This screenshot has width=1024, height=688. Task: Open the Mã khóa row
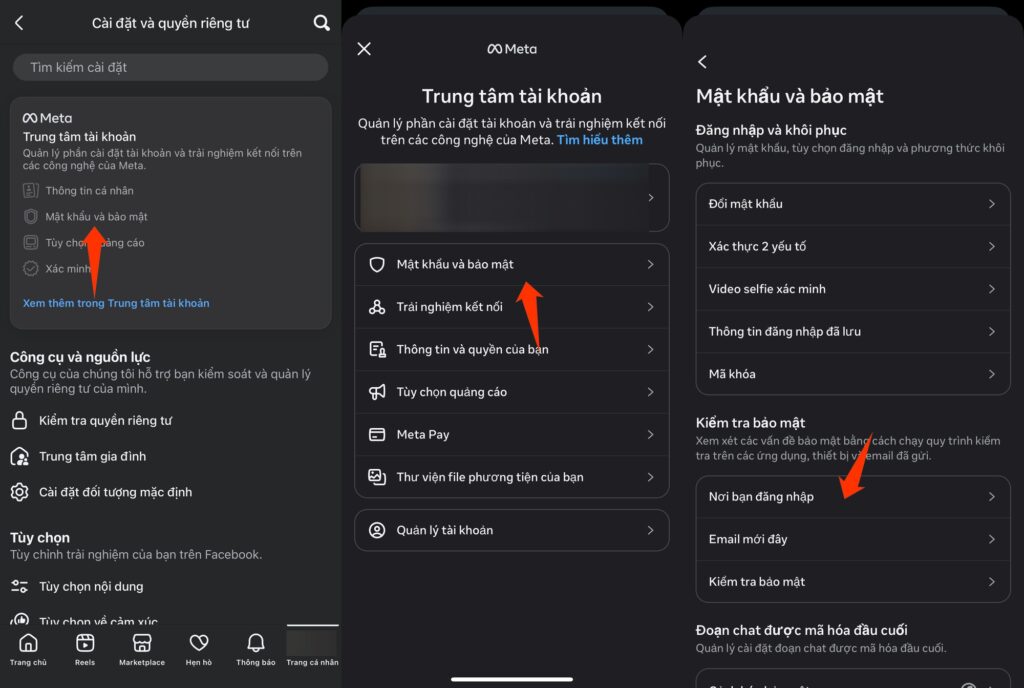(x=853, y=374)
